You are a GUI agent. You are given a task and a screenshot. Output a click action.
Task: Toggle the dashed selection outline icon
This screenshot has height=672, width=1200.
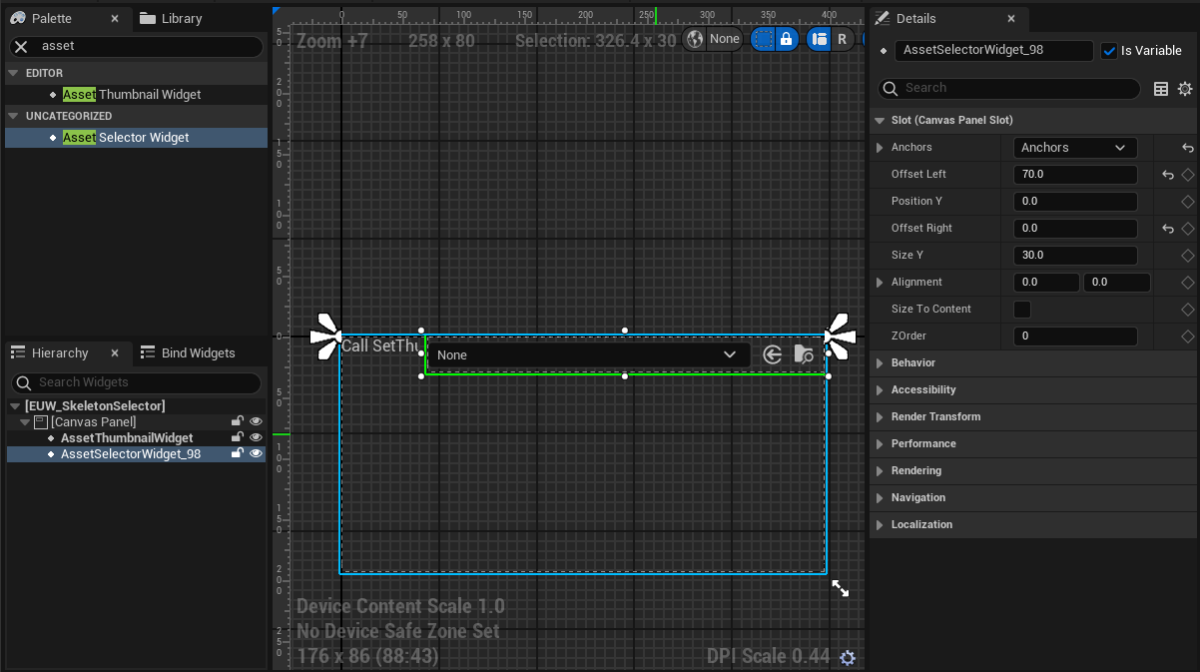tap(763, 39)
